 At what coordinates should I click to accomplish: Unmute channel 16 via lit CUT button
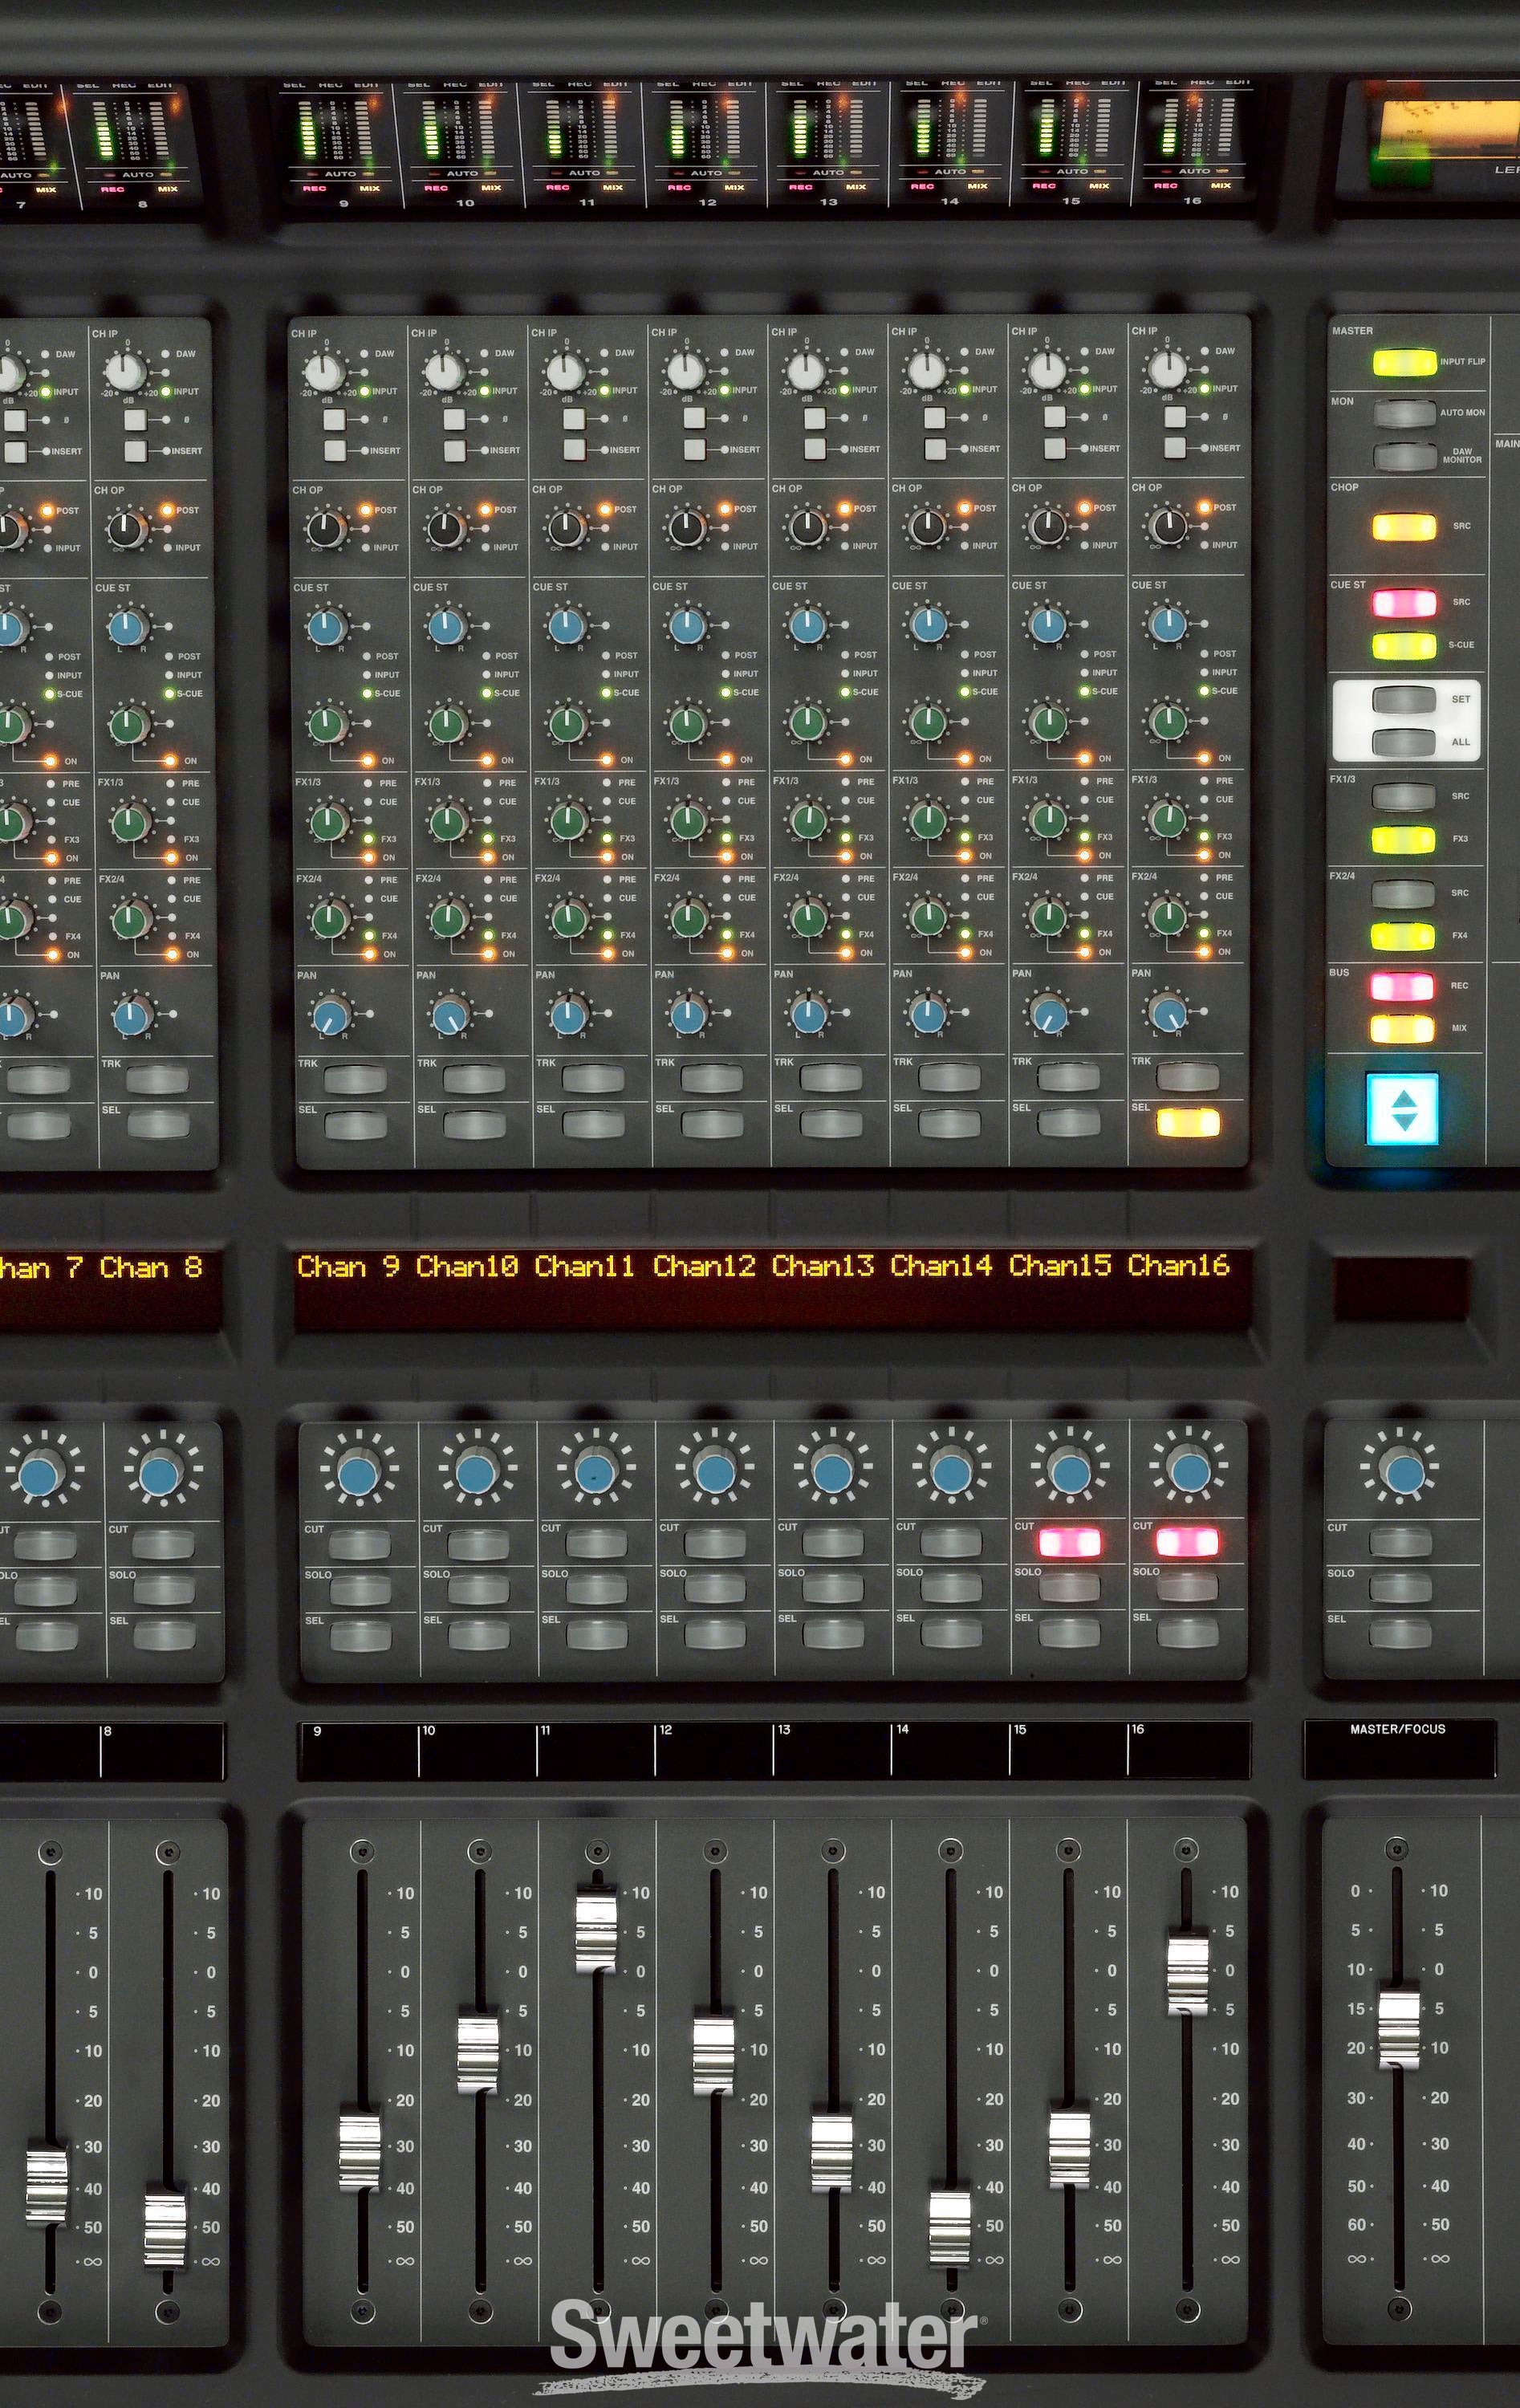[x=1187, y=1541]
